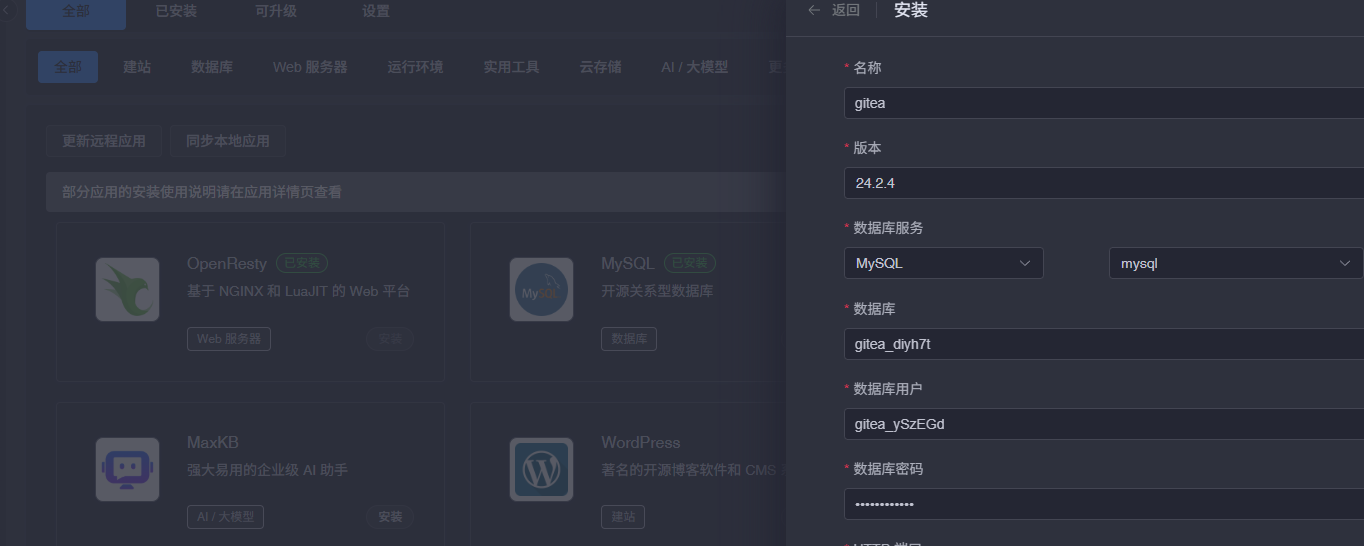Select the Web 服务器 category filter
Viewport: 1364px width, 546px height.
[x=310, y=67]
